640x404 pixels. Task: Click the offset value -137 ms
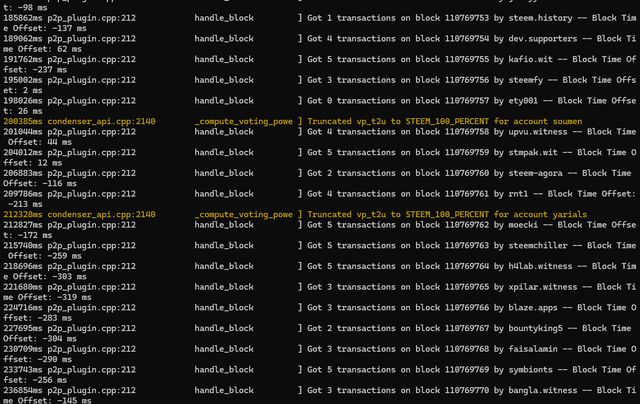click(x=71, y=29)
